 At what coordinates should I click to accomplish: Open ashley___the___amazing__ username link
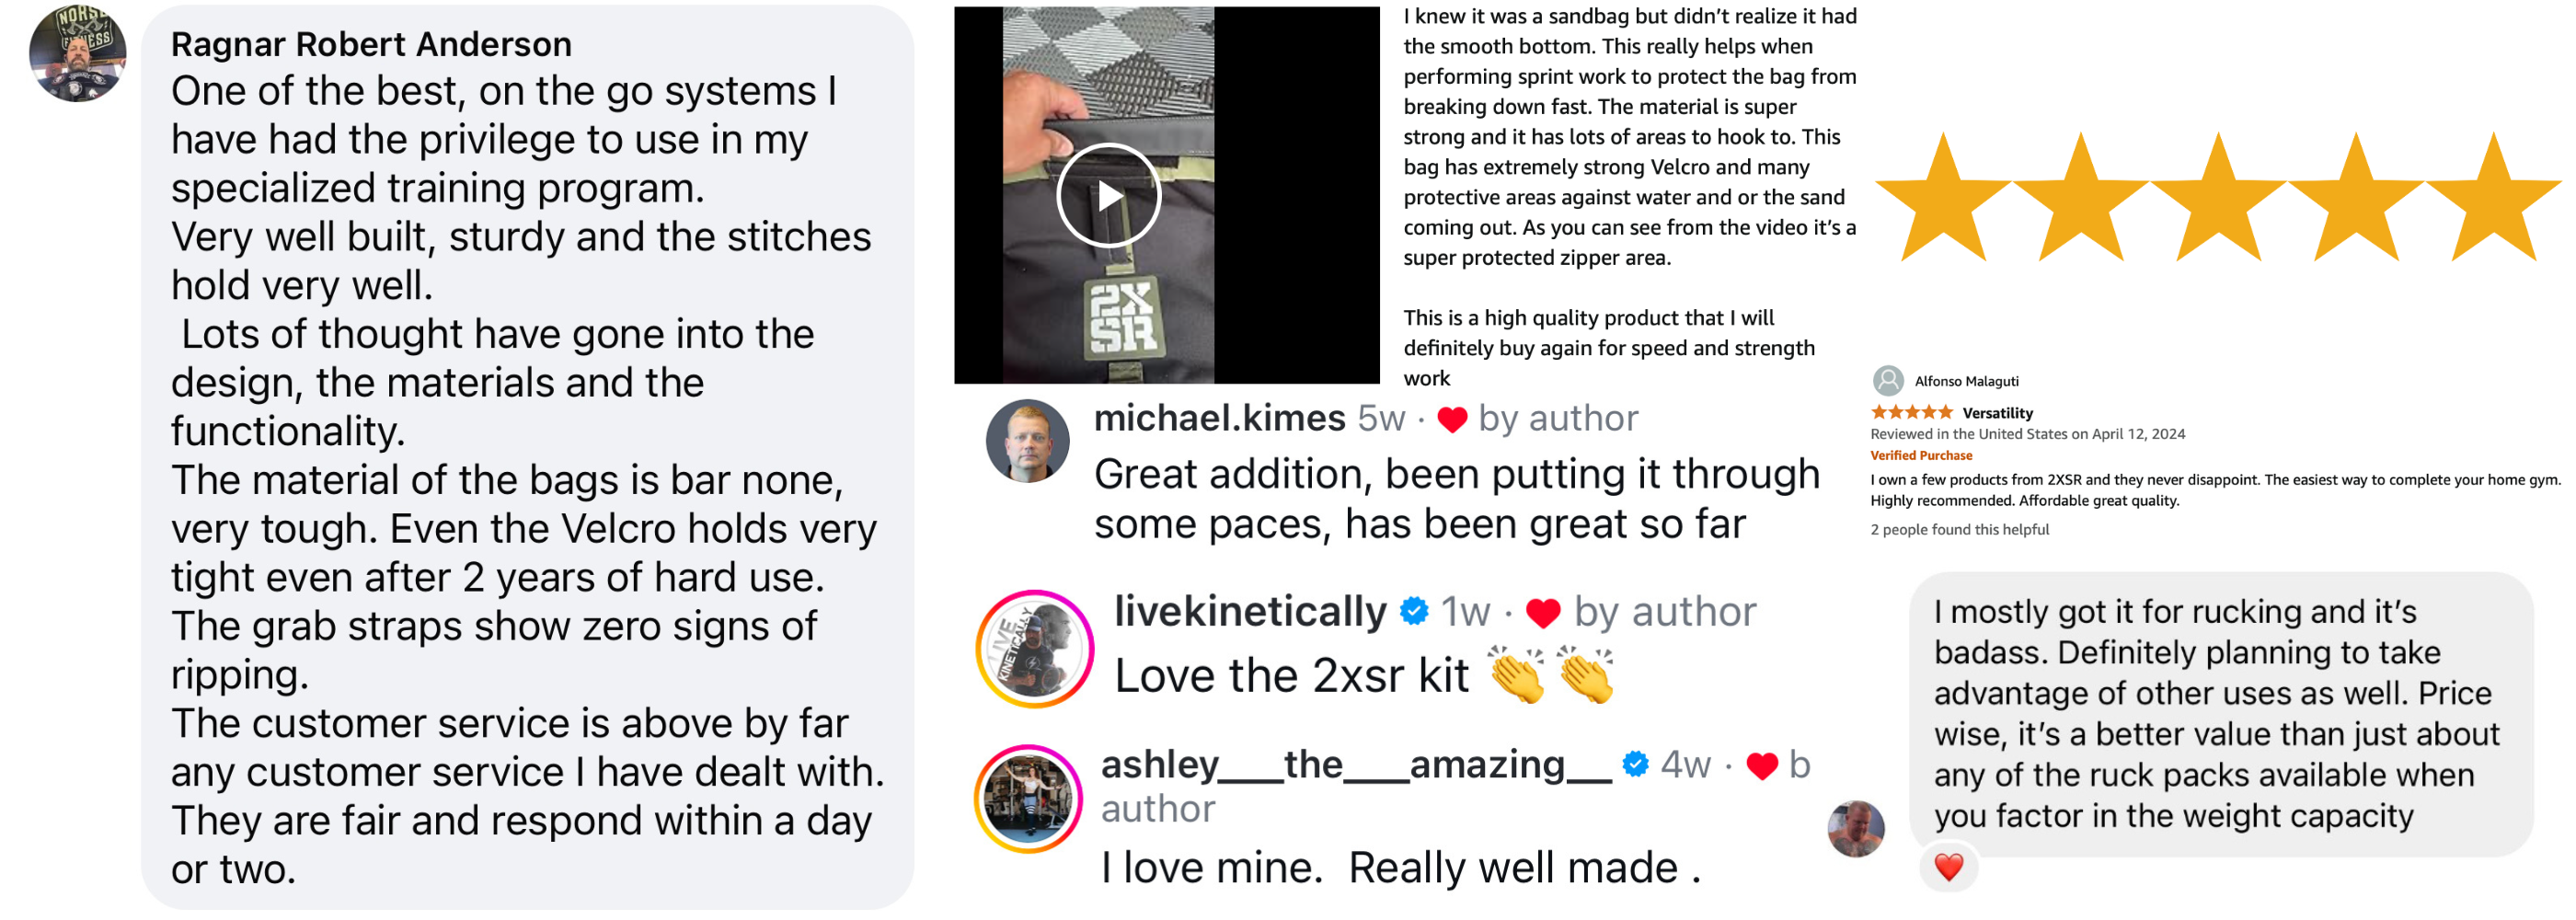[1356, 765]
